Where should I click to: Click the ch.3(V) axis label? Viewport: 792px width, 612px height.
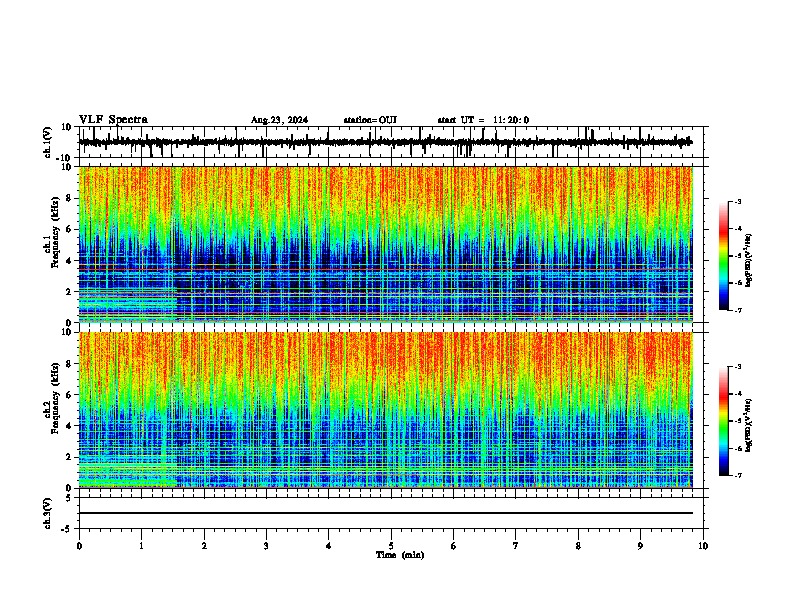click(x=48, y=513)
